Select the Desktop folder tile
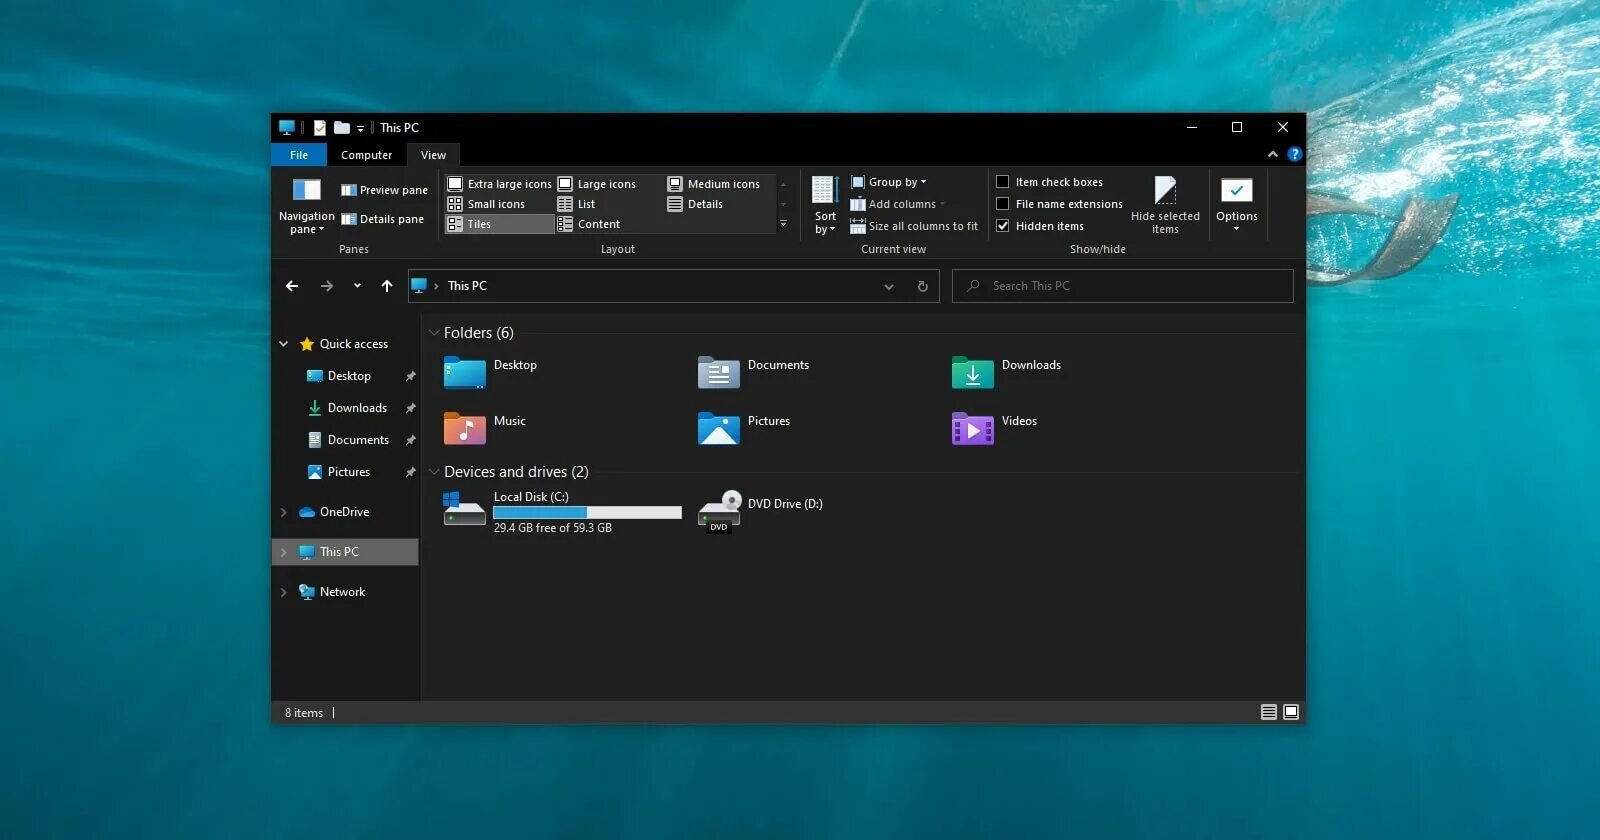This screenshot has width=1600, height=840. pos(490,372)
